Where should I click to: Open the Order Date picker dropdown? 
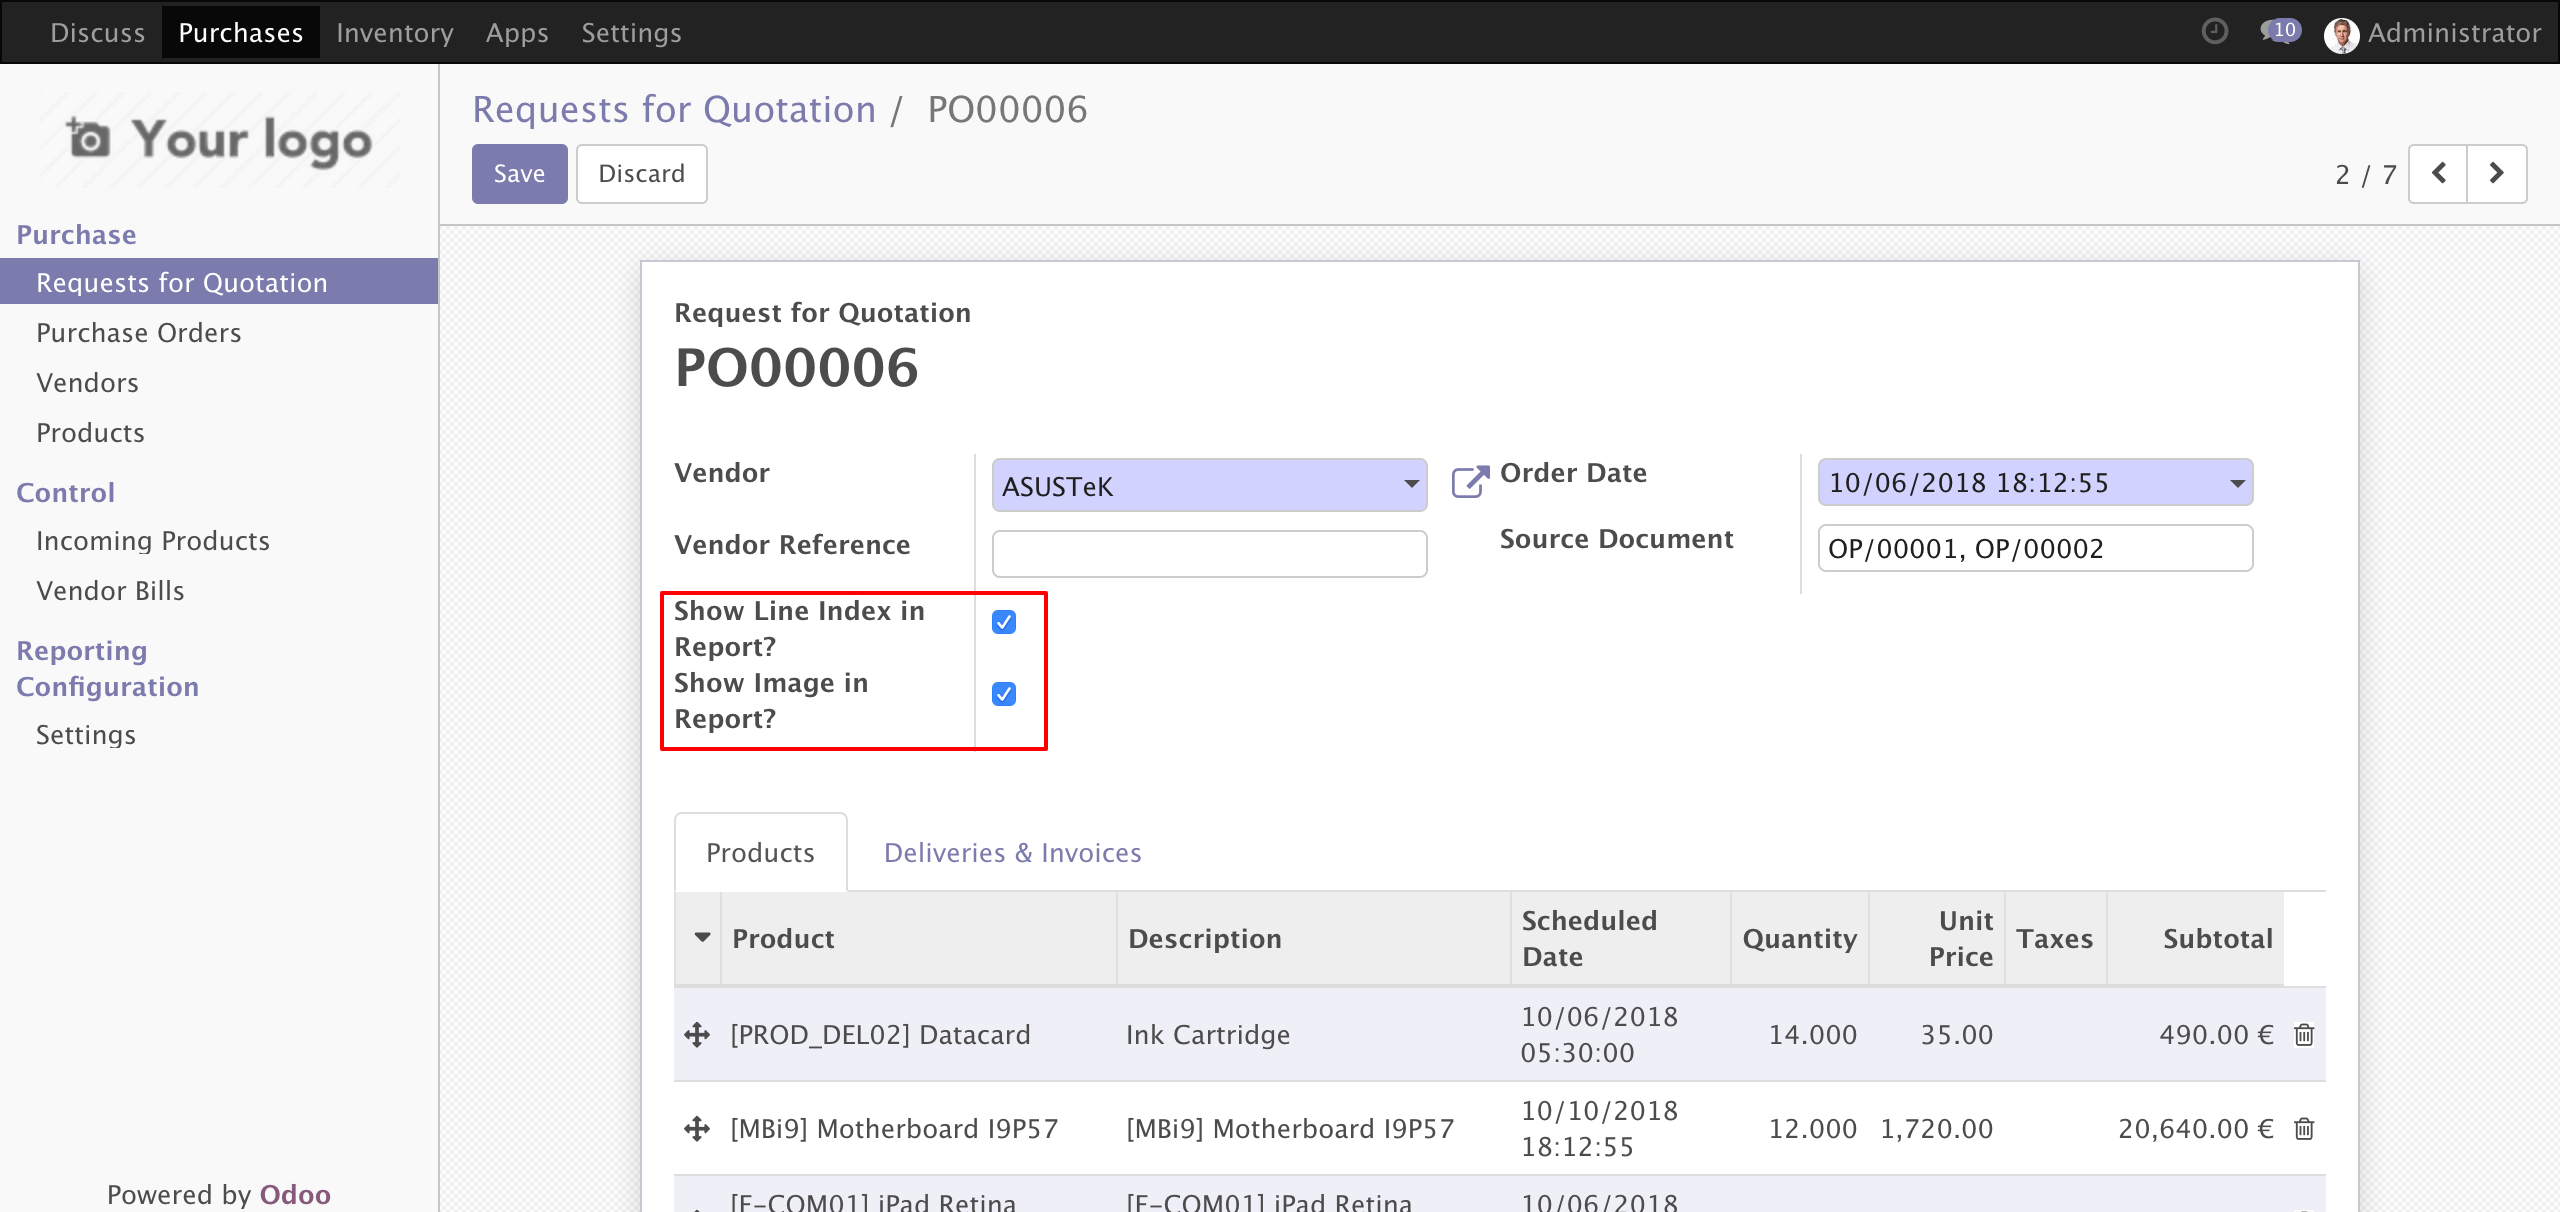[2035, 483]
